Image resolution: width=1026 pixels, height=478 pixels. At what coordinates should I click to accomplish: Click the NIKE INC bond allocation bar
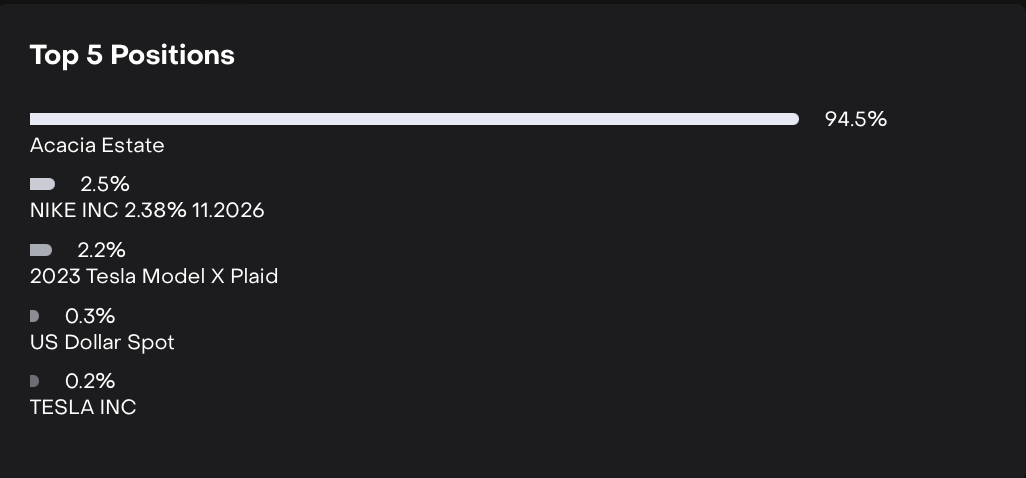click(42, 184)
